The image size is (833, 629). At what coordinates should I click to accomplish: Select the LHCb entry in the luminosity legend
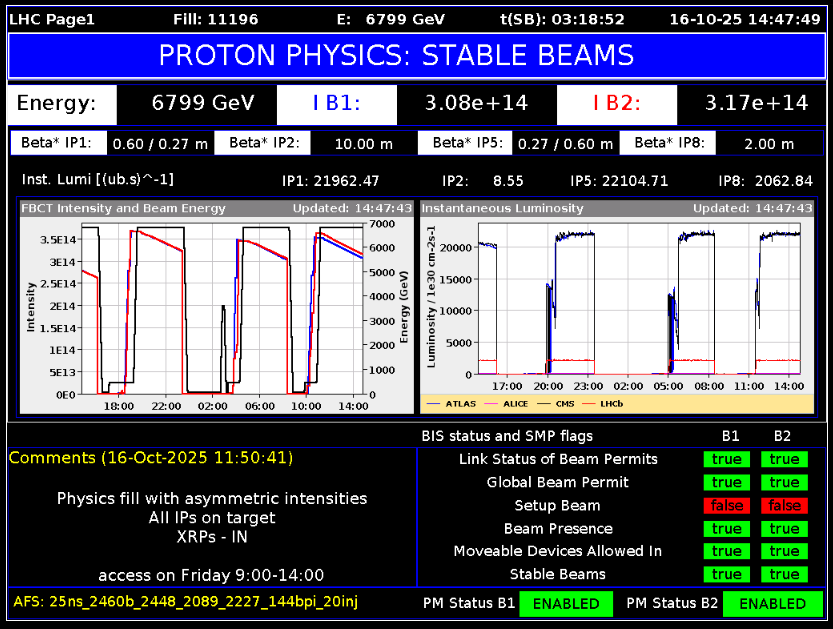point(609,404)
